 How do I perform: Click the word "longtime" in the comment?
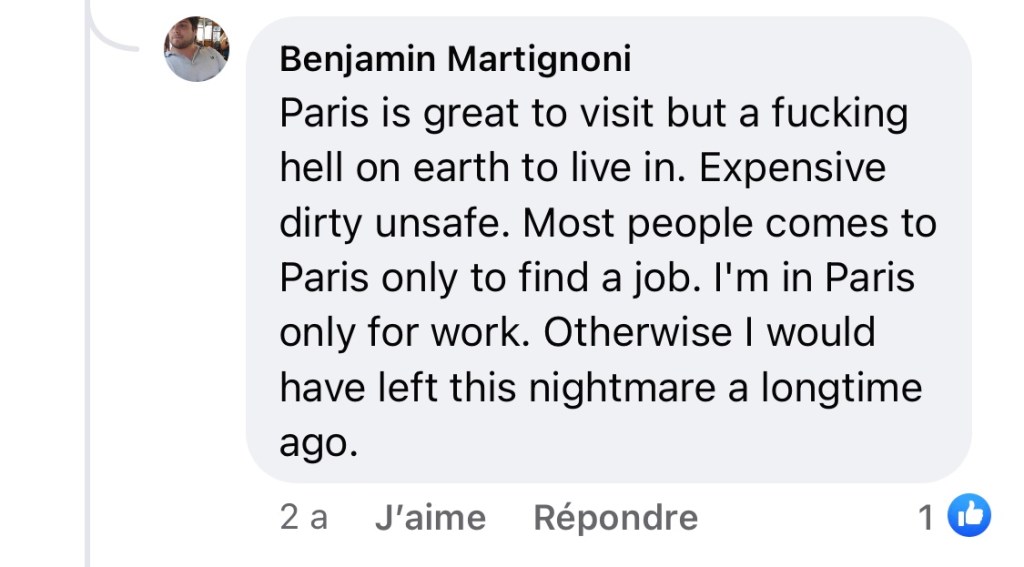pos(840,386)
